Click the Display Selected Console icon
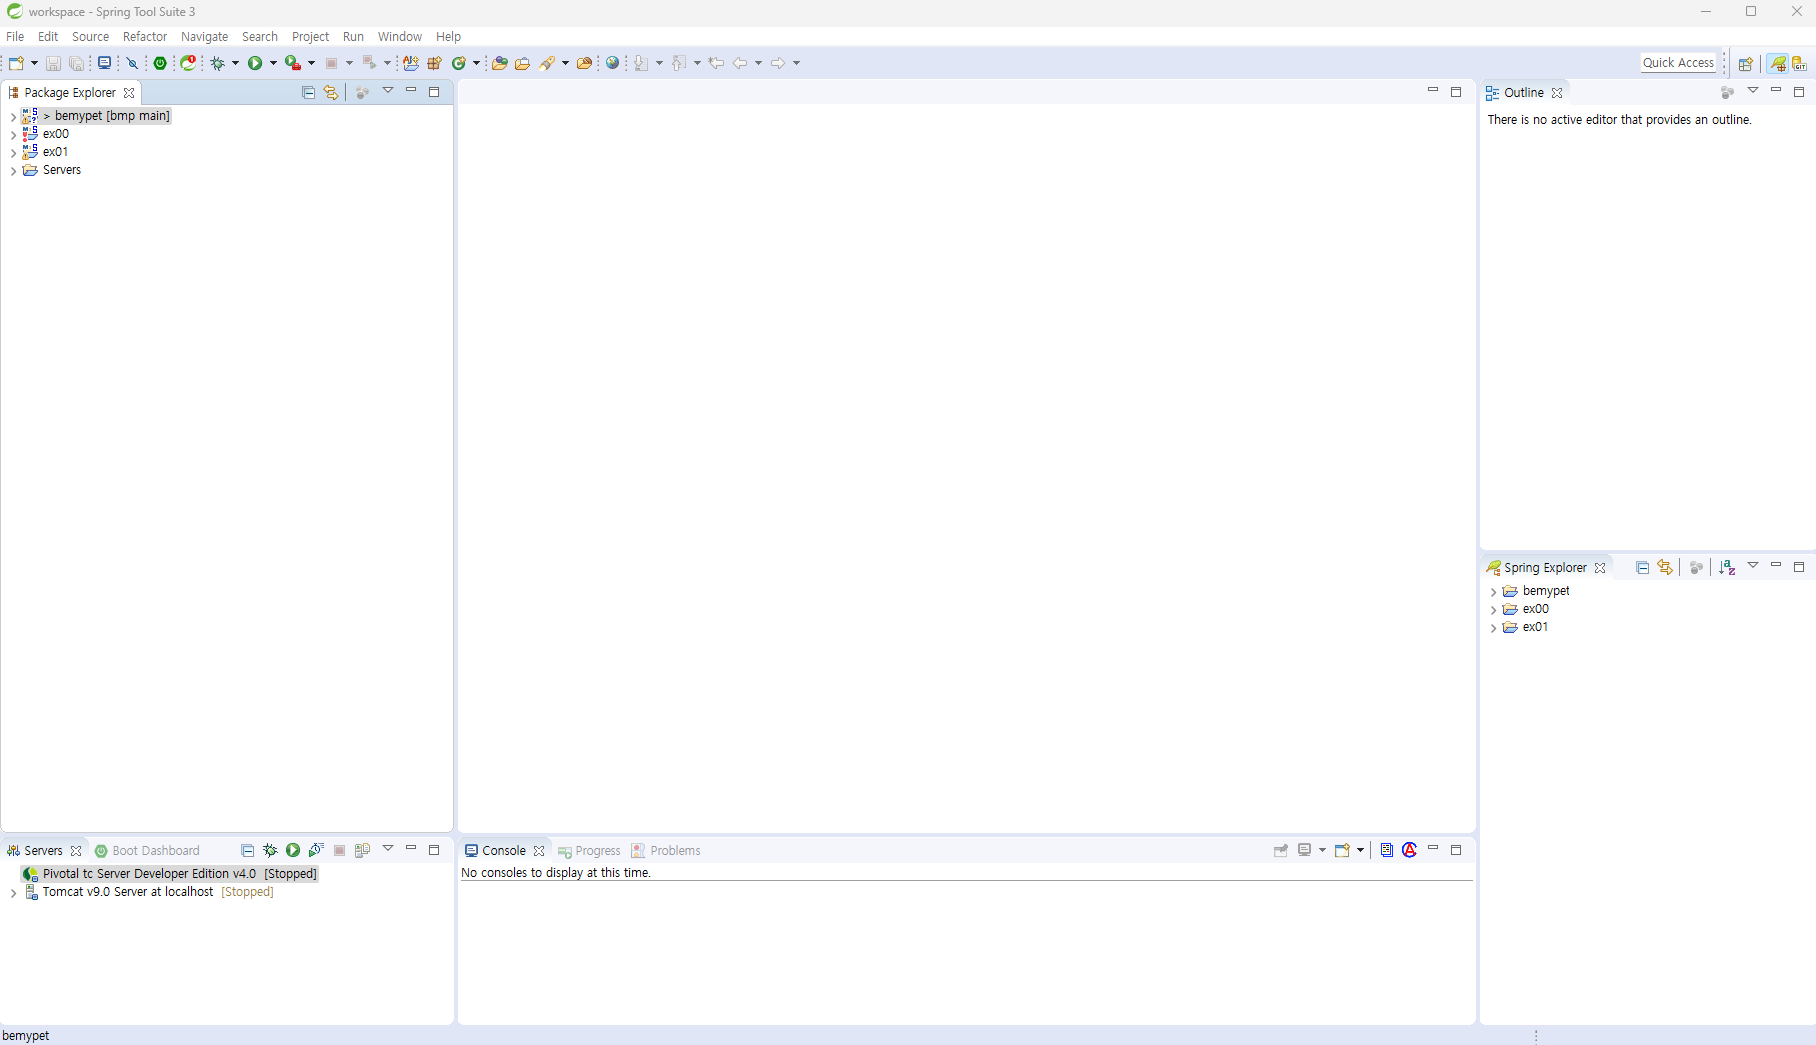This screenshot has width=1816, height=1045. coord(1304,850)
